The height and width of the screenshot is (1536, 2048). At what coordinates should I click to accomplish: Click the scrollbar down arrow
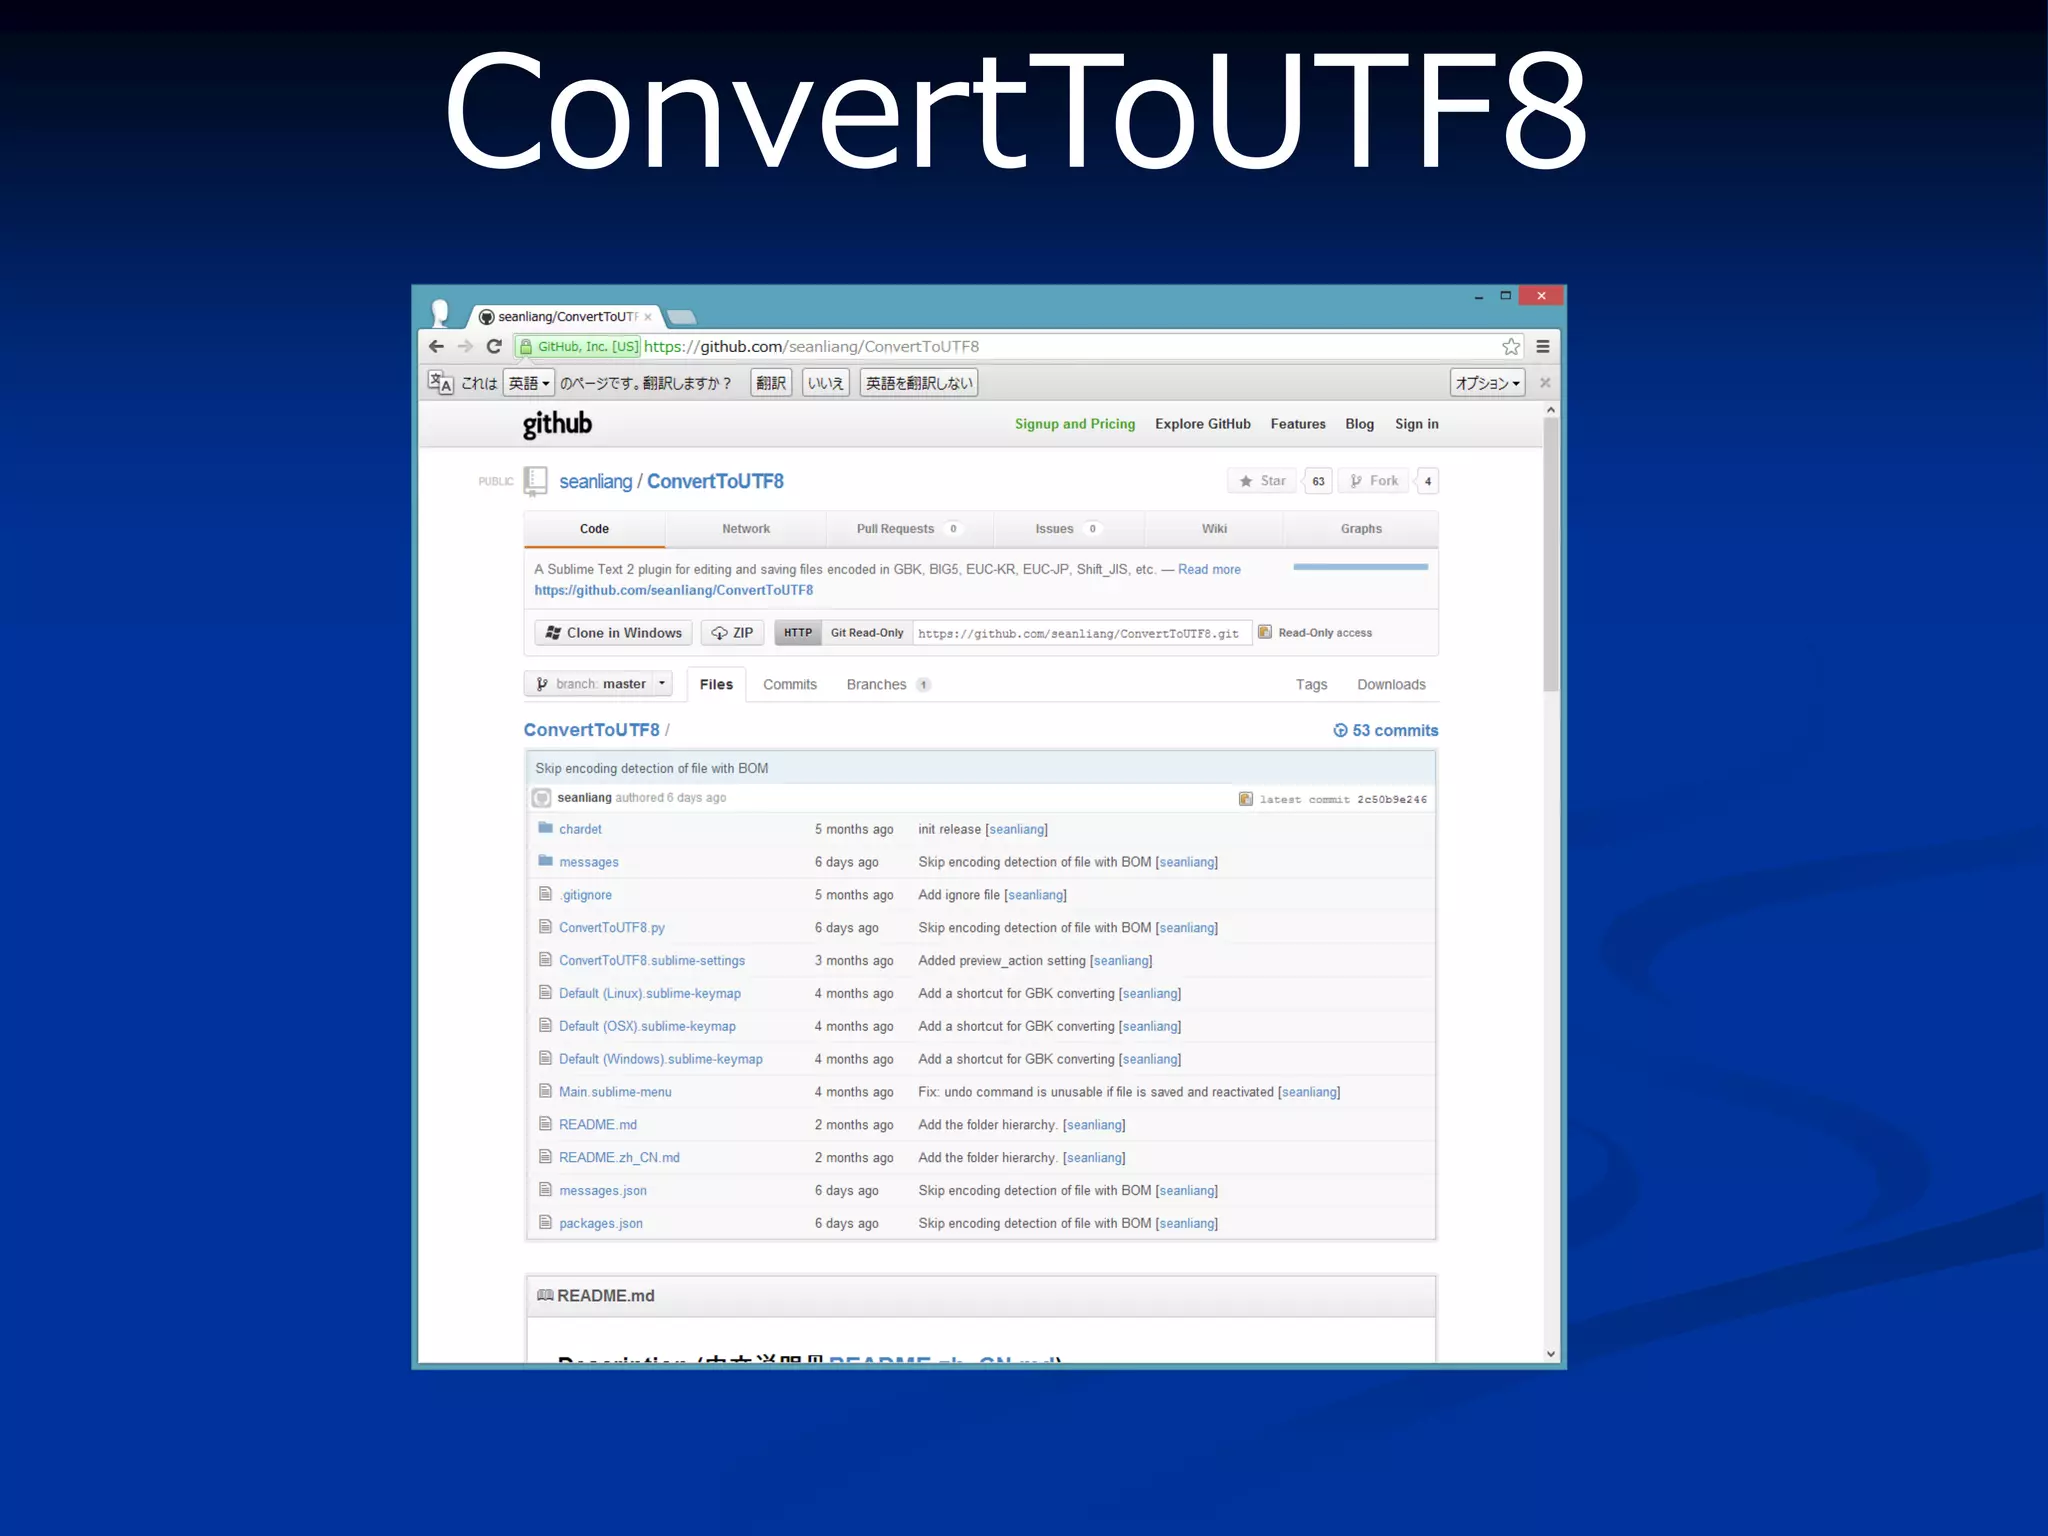click(1551, 1354)
